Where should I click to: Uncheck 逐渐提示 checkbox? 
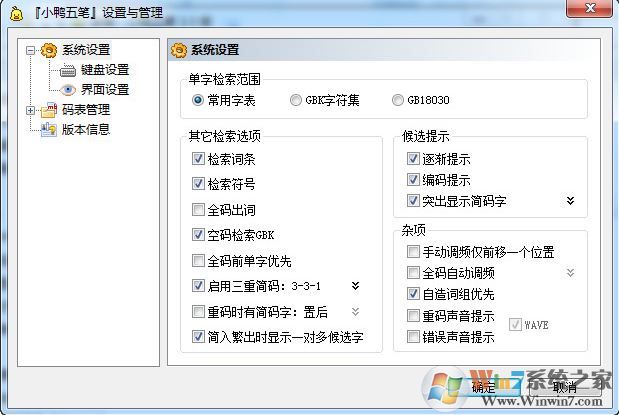[413, 159]
